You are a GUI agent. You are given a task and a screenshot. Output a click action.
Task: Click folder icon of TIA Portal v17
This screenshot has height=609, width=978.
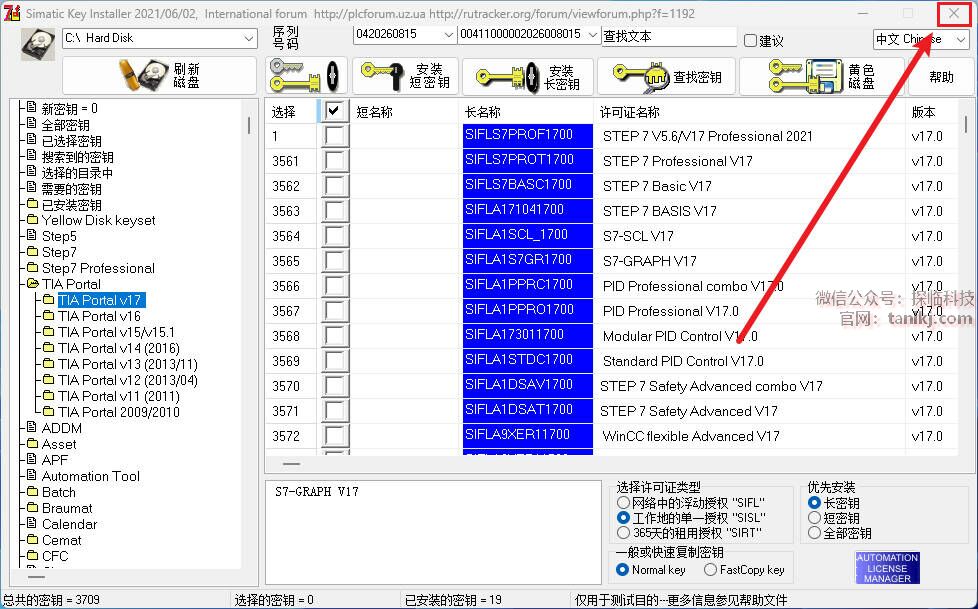[49, 300]
